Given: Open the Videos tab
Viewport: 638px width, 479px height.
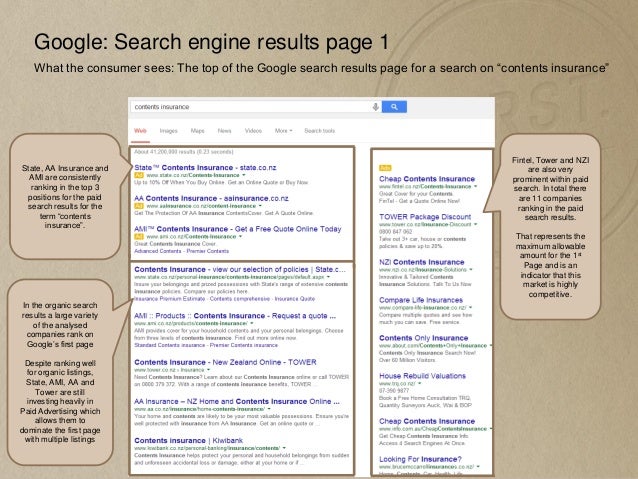Looking at the screenshot, I should point(253,131).
